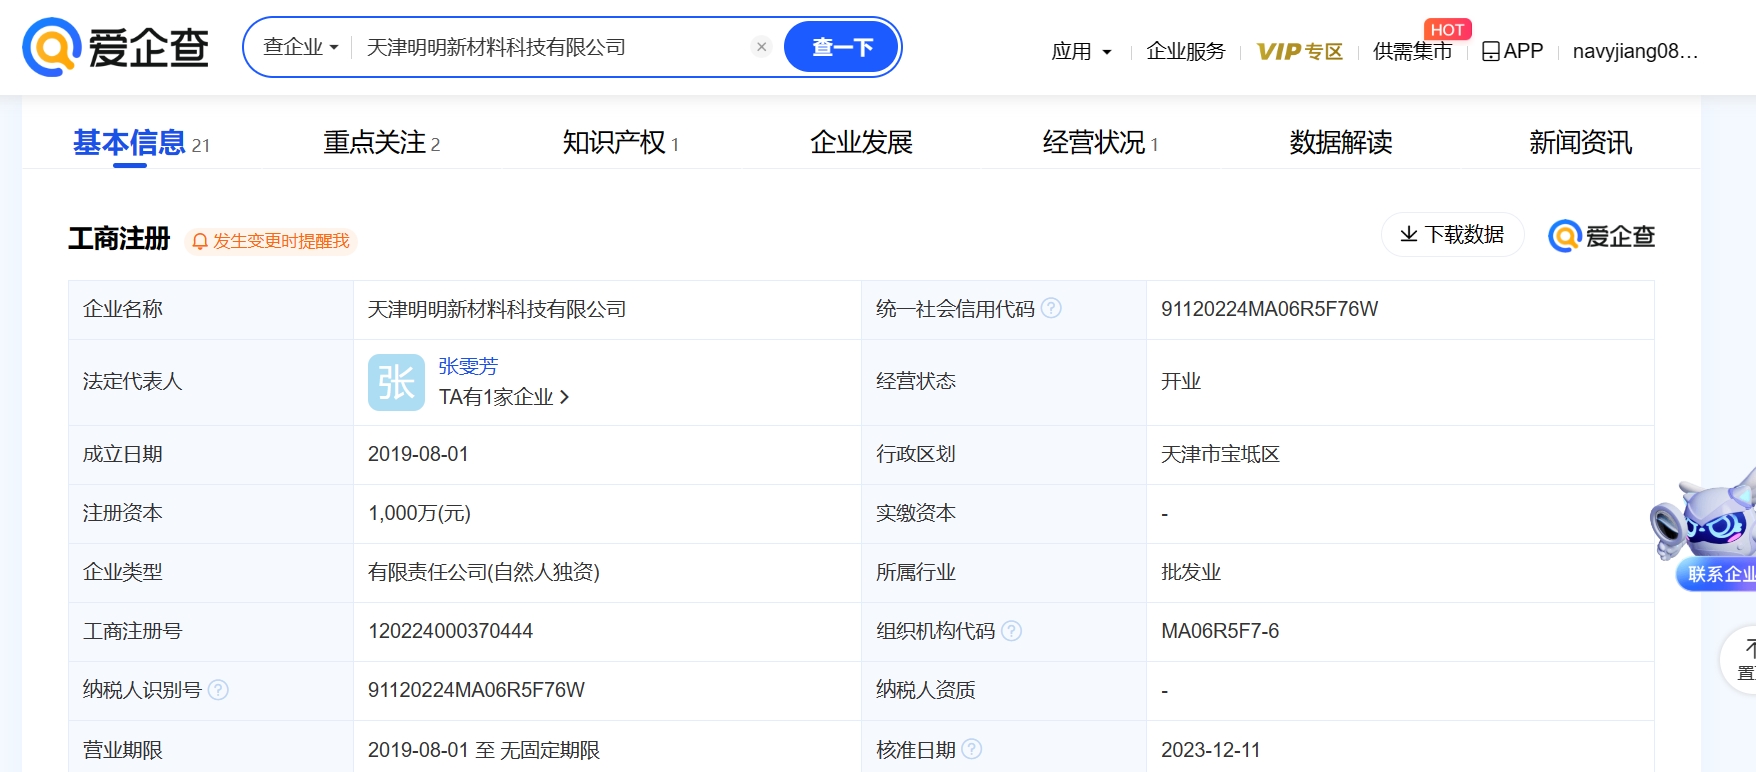Click 发生变更时提醒我 bell reminder
Viewport: 1756px width, 772px height.
click(x=271, y=241)
